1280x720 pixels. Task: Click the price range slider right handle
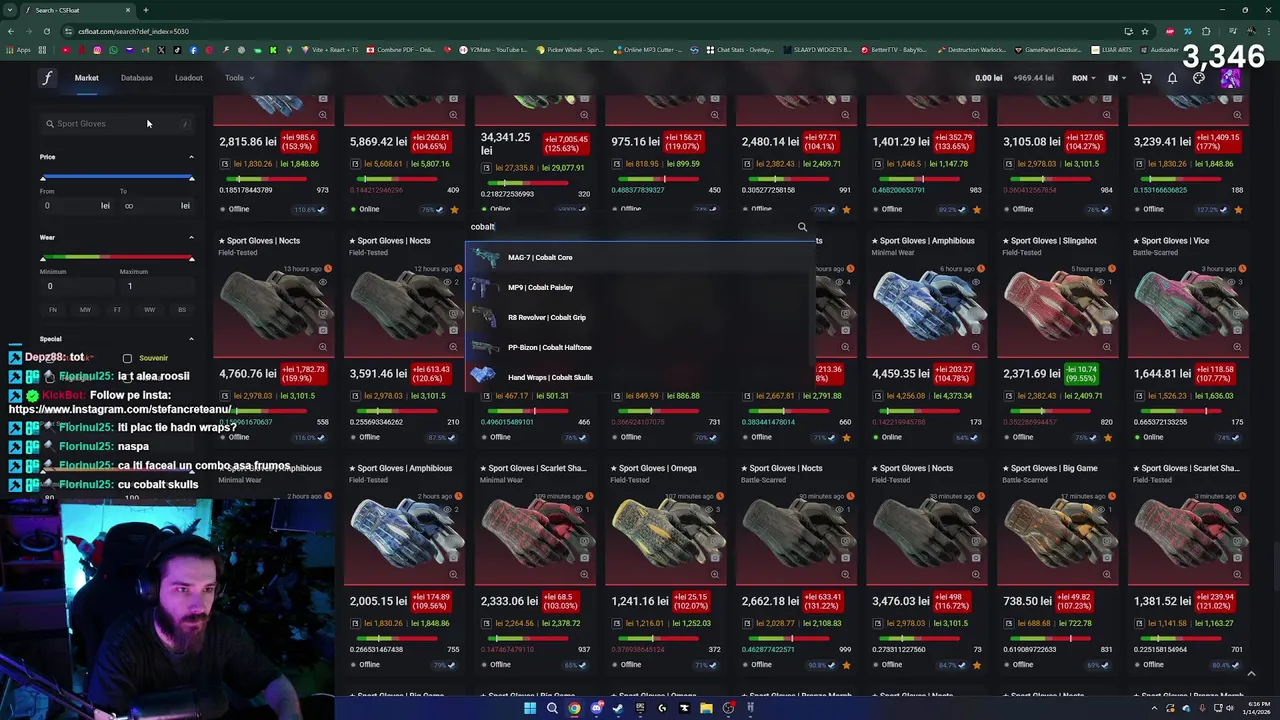[x=191, y=178]
